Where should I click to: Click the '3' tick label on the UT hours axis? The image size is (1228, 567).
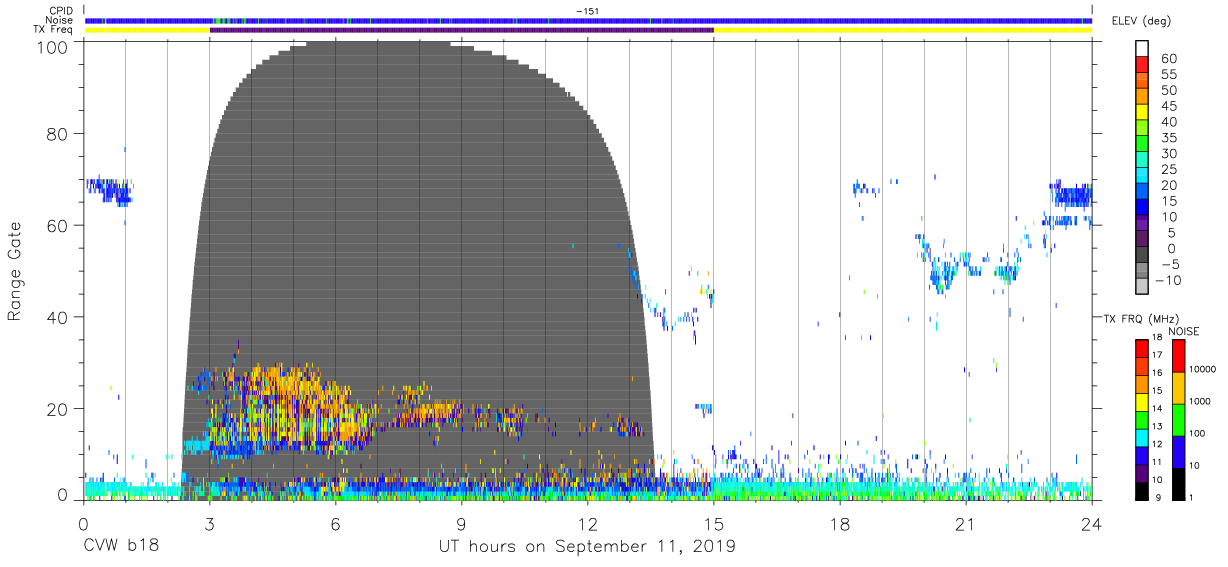point(210,524)
